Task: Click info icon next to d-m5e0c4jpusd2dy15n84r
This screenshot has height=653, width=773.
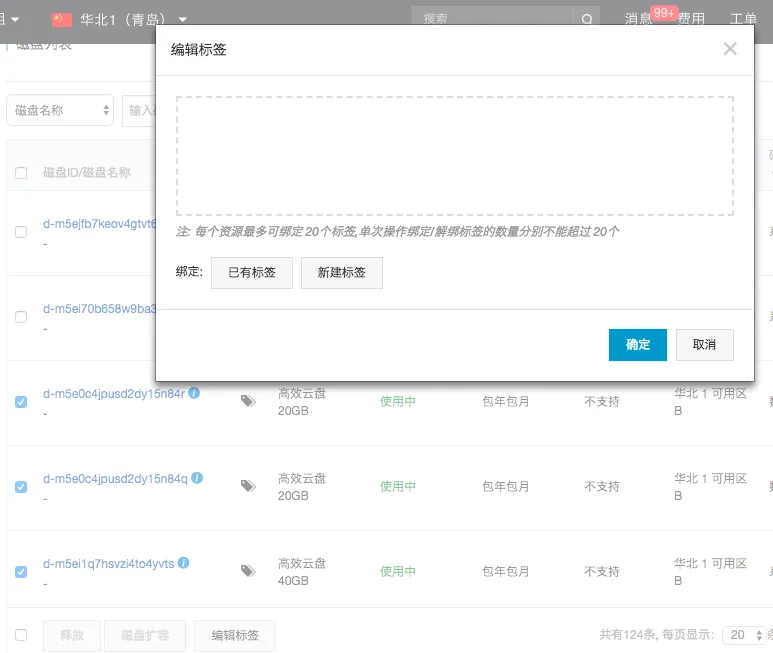Action: pos(194,393)
